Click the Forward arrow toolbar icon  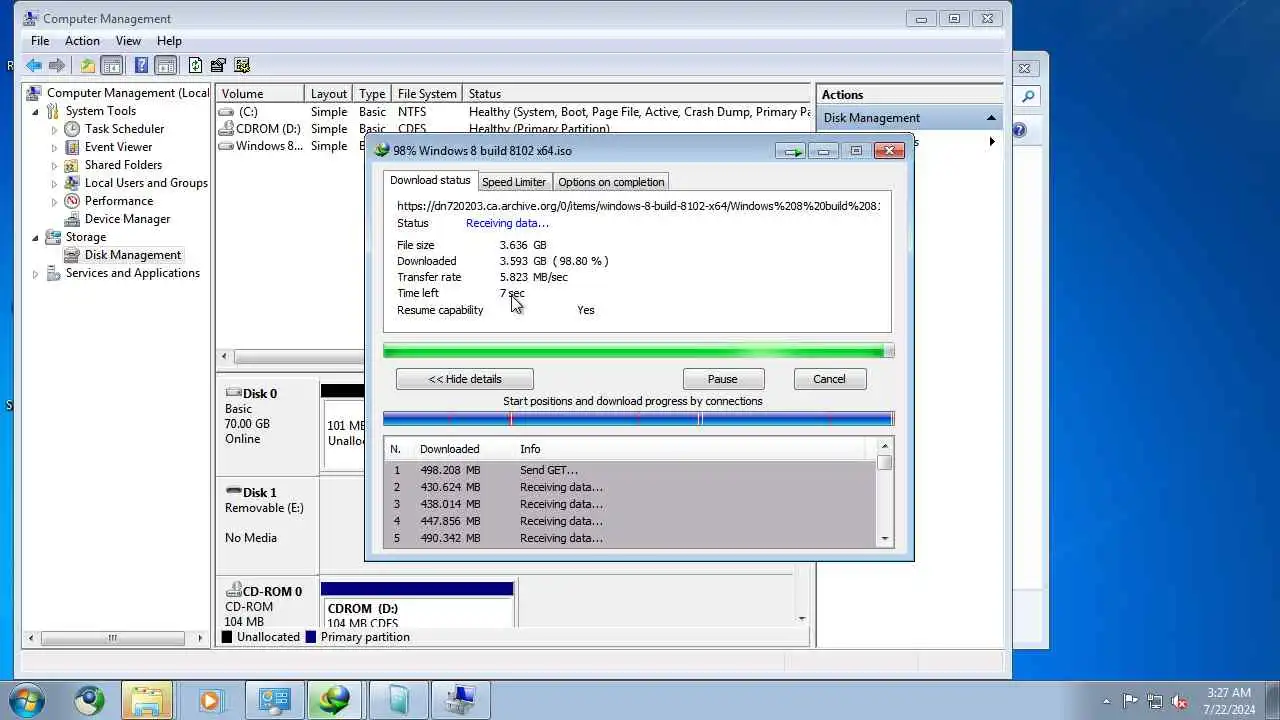click(57, 65)
